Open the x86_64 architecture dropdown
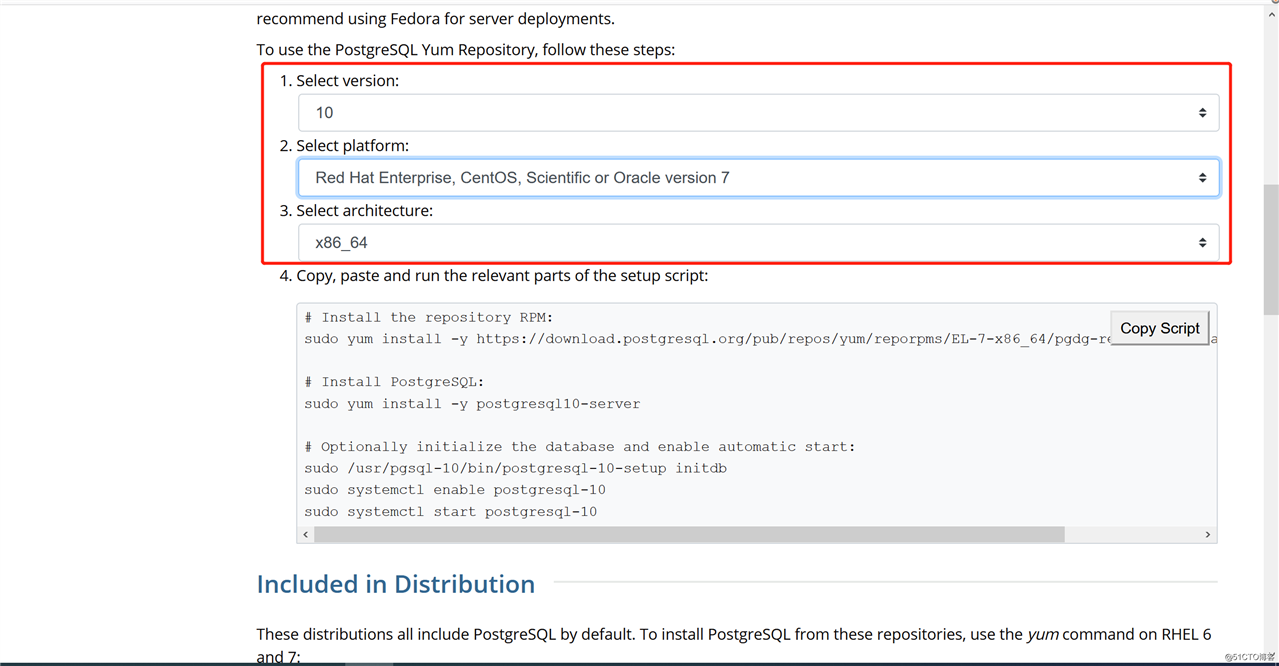This screenshot has width=1279, height=666. [758, 243]
